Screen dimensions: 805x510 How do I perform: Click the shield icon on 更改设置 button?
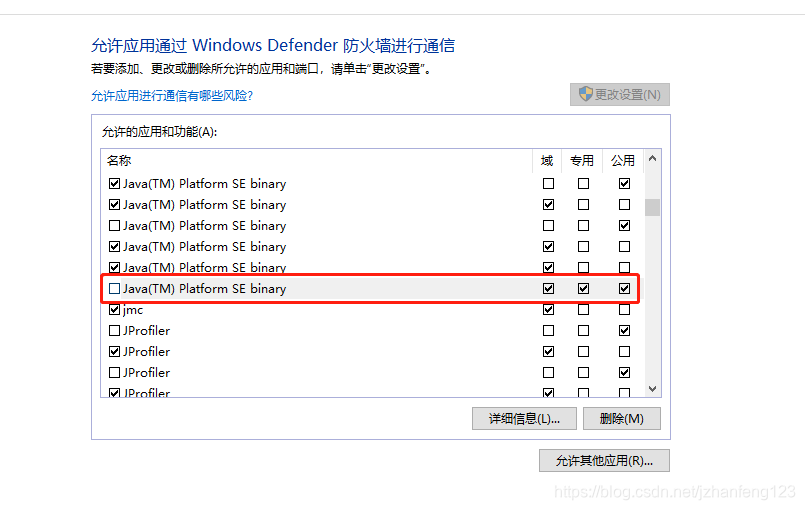[585, 94]
